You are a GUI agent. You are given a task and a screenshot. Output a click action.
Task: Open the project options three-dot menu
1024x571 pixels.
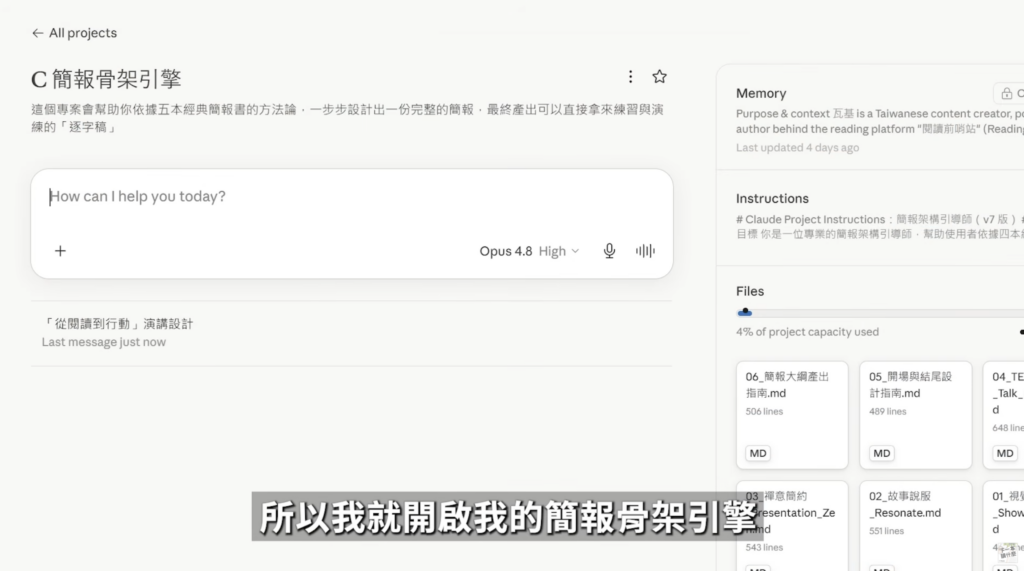(x=630, y=77)
